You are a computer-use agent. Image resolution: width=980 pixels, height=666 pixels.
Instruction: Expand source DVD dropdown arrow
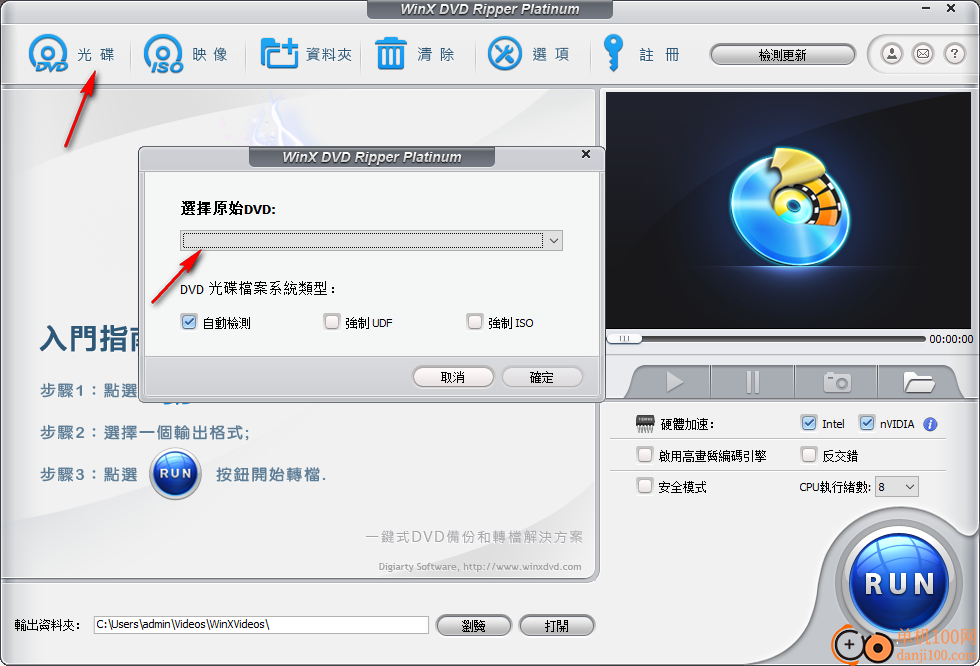tap(554, 241)
